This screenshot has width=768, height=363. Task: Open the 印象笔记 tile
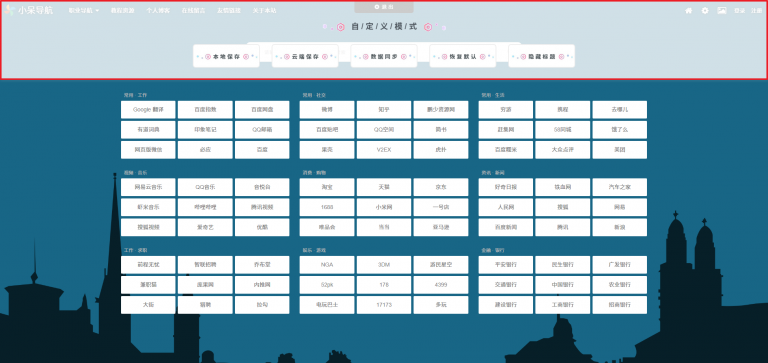pos(205,130)
